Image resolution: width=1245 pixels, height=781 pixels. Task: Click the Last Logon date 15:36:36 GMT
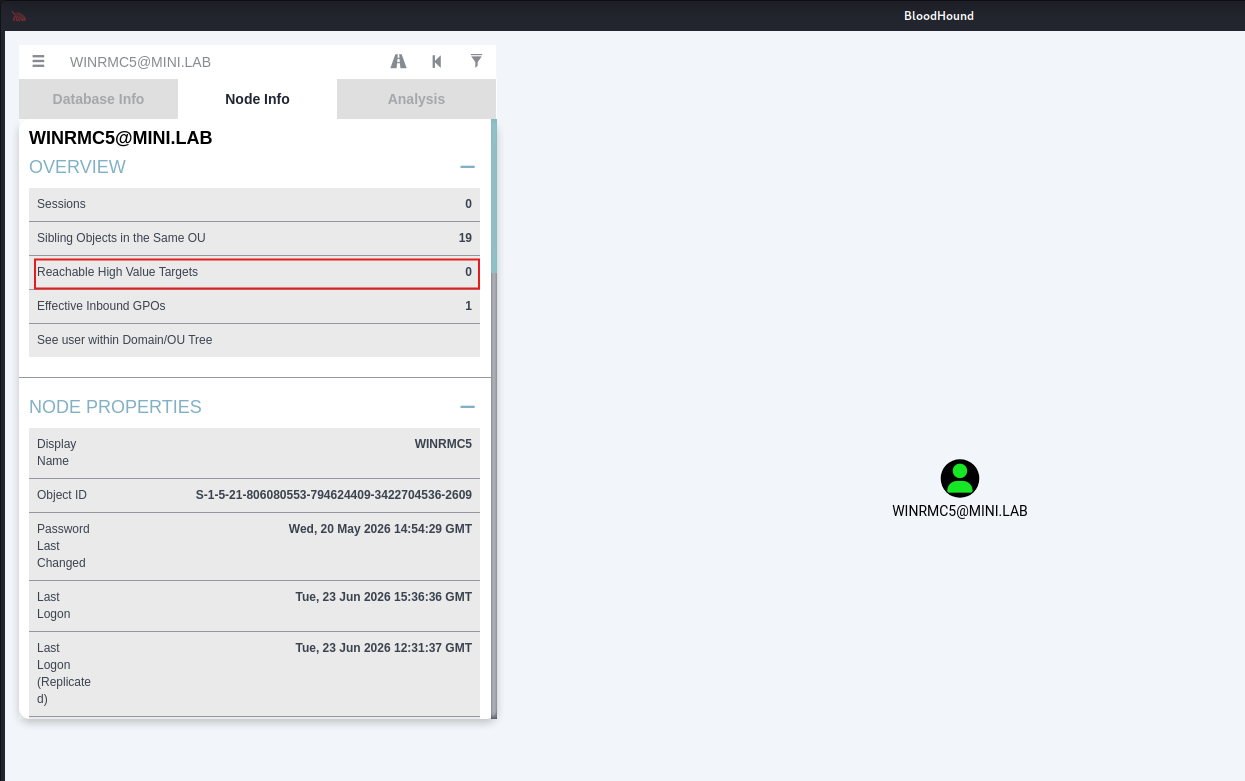(x=383, y=597)
